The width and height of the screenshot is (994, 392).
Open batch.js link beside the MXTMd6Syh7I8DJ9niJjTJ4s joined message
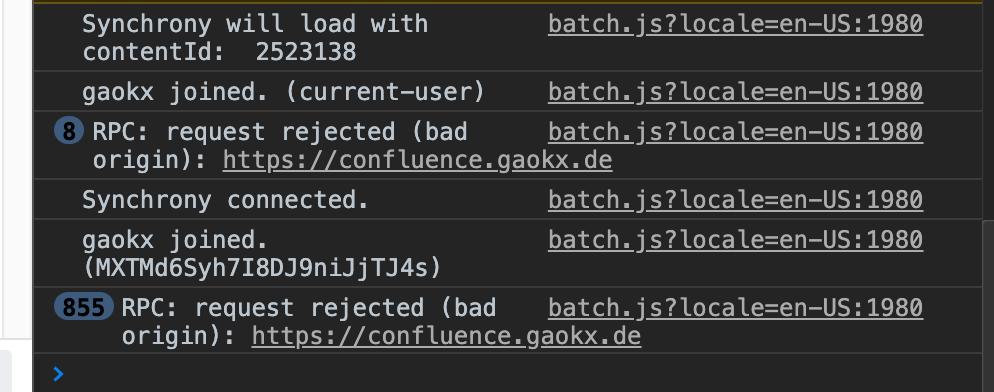tap(735, 240)
